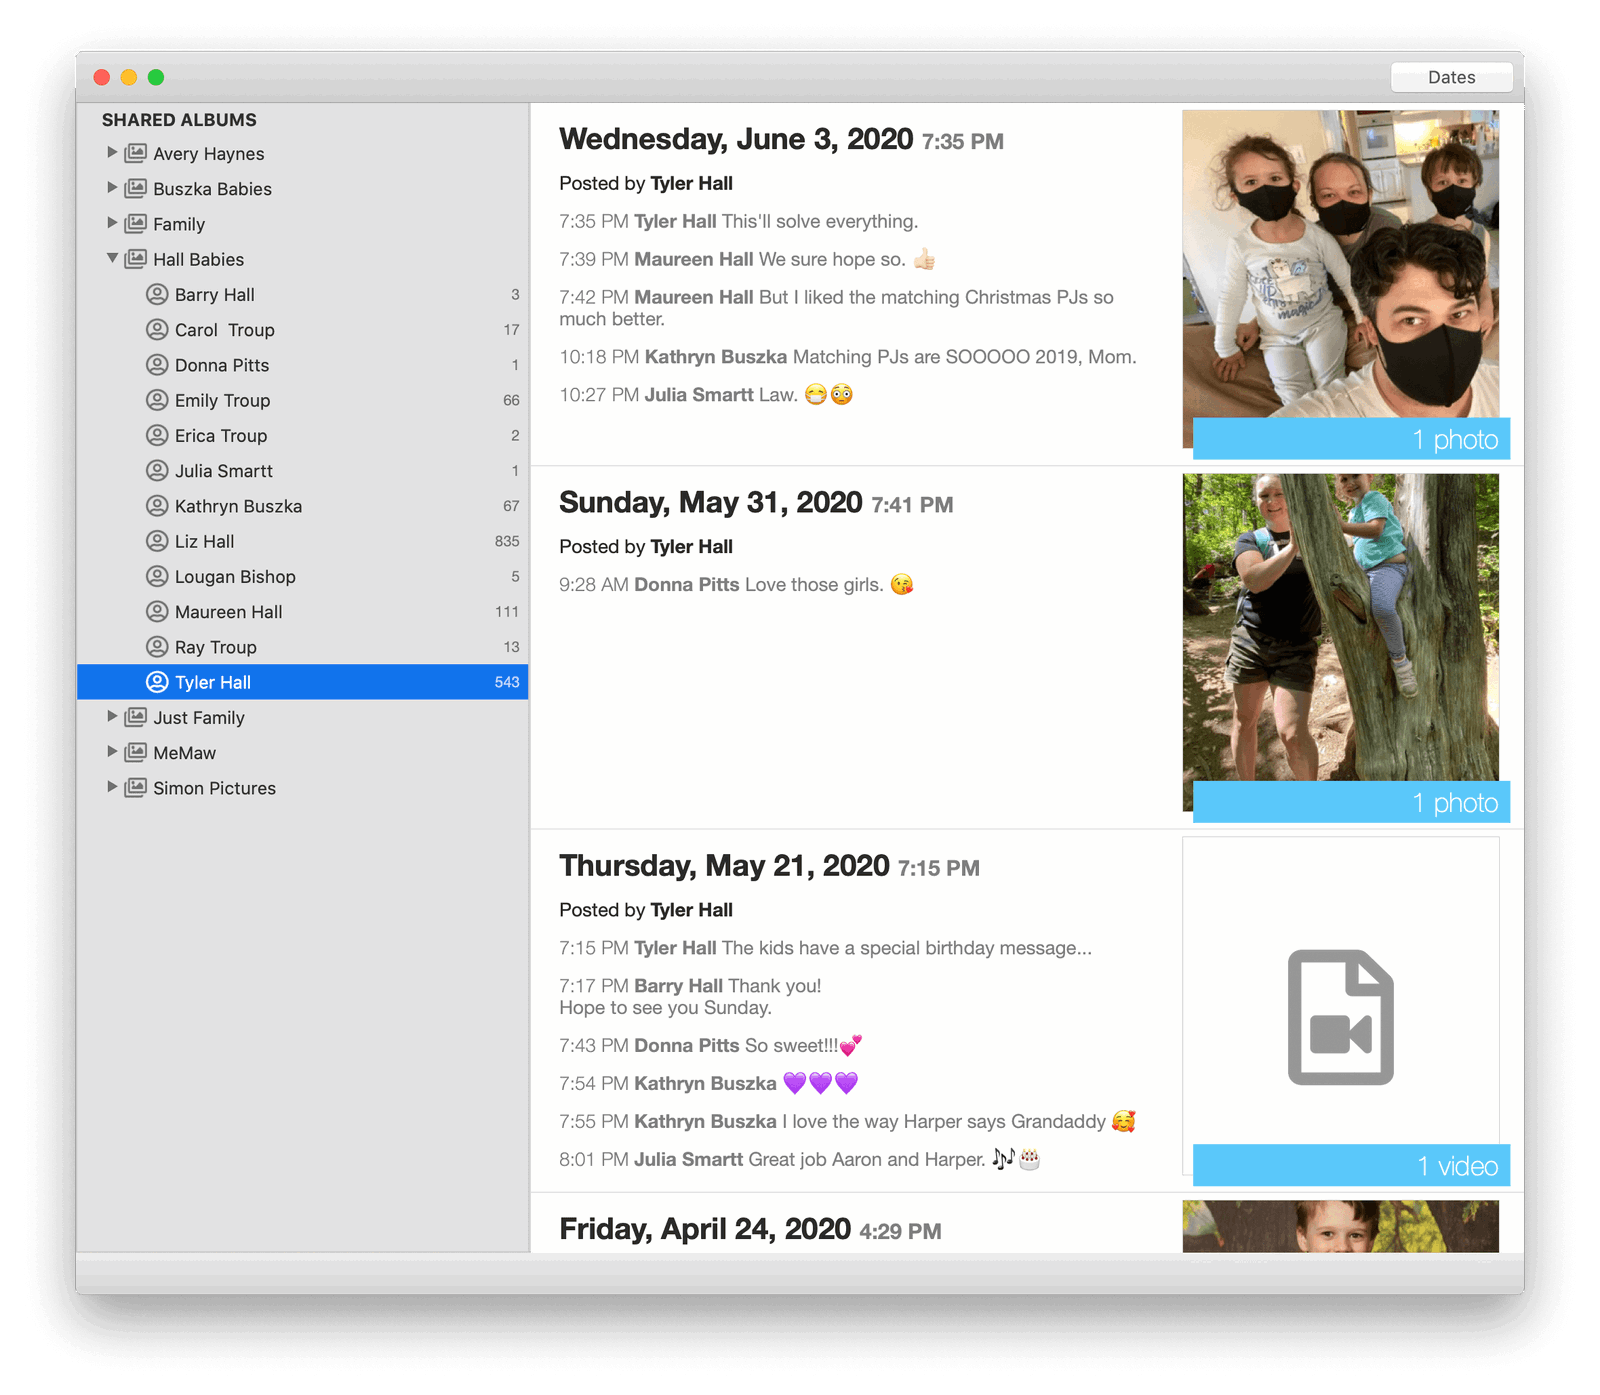The image size is (1600, 1395).
Task: Select Carol Troup in Hall Babies
Action: (x=224, y=330)
